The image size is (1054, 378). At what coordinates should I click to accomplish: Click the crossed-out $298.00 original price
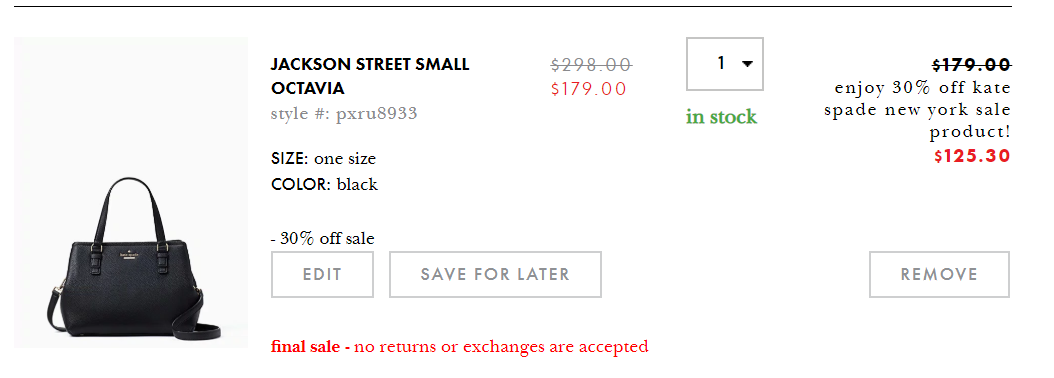pyautogui.click(x=591, y=65)
